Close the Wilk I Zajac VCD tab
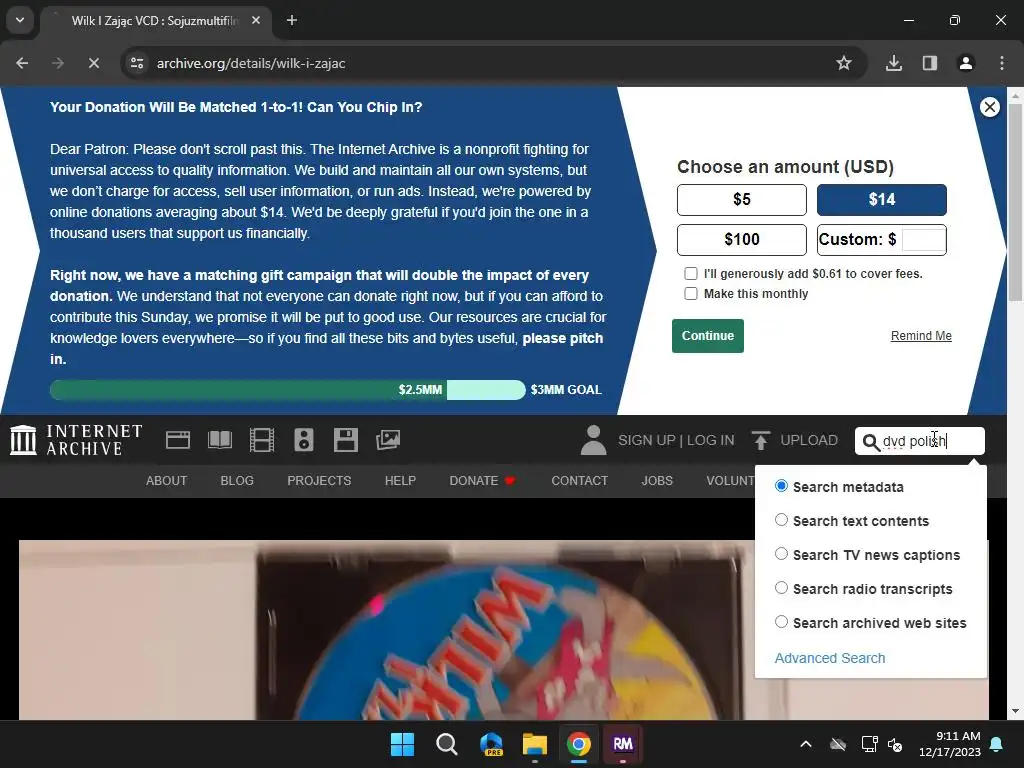Screen dimensions: 1024x768 pyautogui.click(x=256, y=20)
